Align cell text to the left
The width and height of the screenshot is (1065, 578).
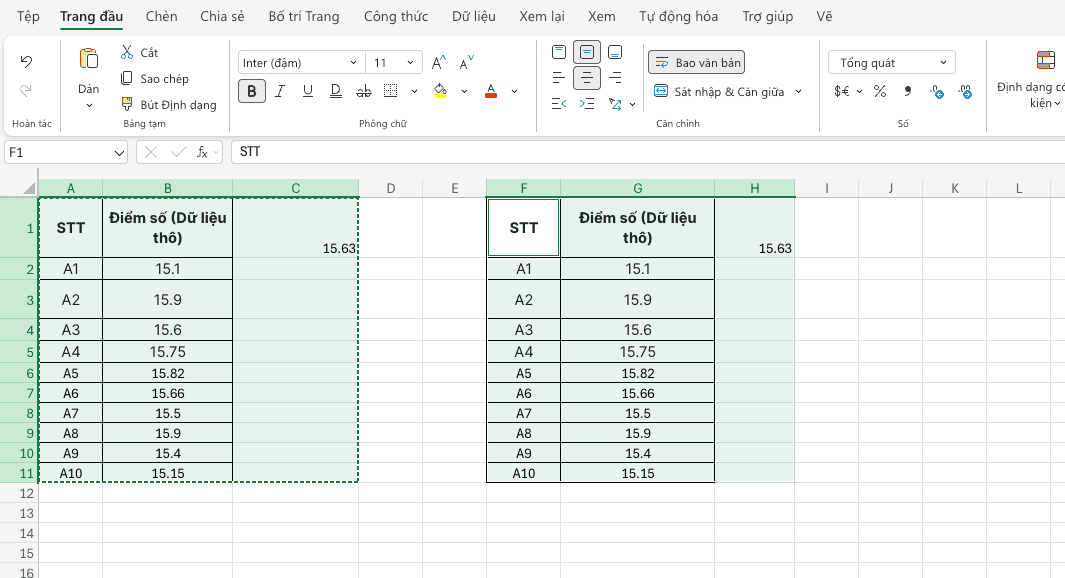[x=559, y=78]
